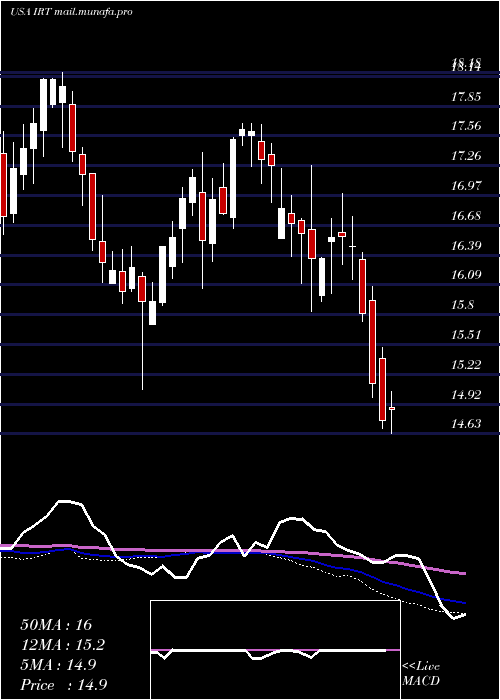Screen dimensions: 500x700
Task: Click the 15.8 price axis label
Action: click(462, 305)
